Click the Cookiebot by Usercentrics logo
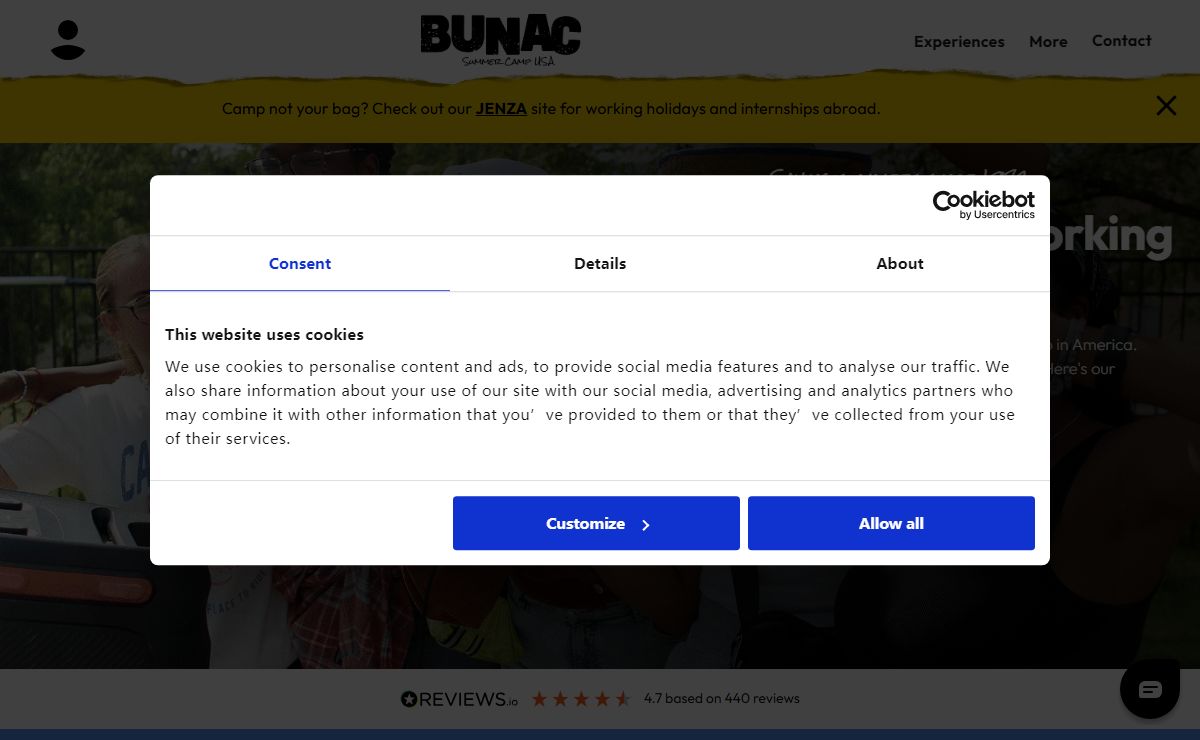 [x=983, y=204]
